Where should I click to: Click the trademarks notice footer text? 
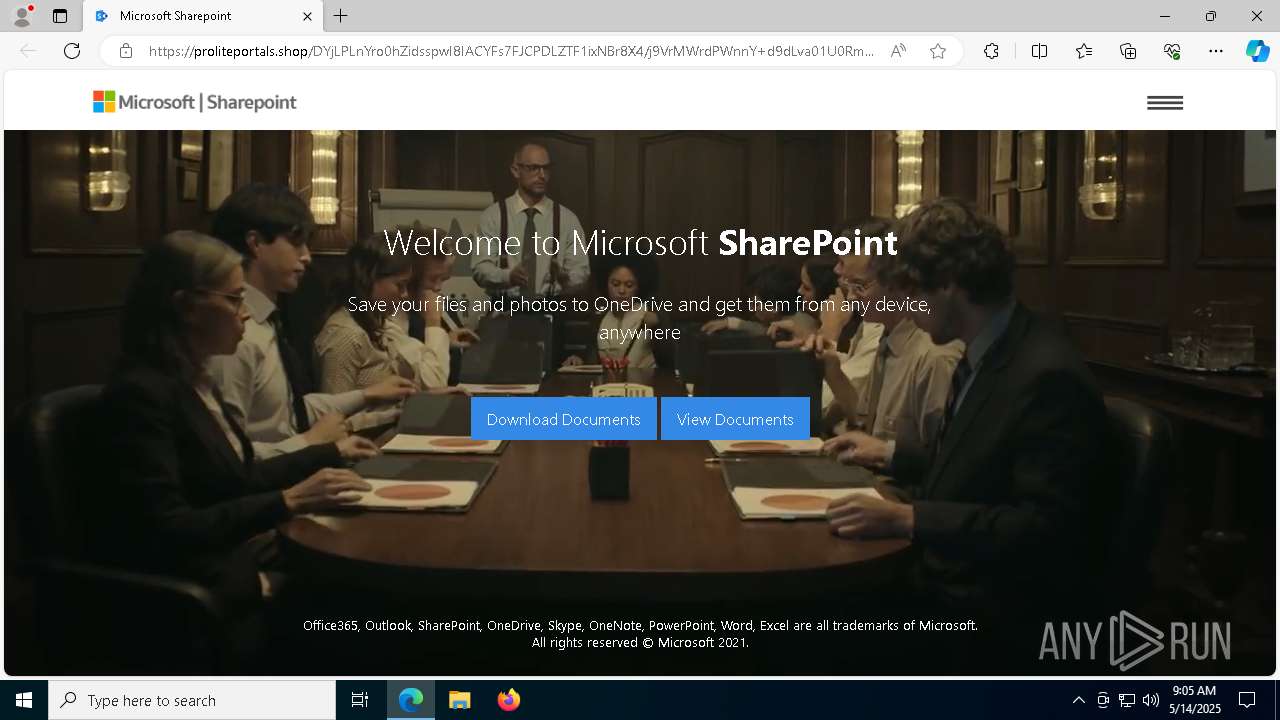point(640,625)
